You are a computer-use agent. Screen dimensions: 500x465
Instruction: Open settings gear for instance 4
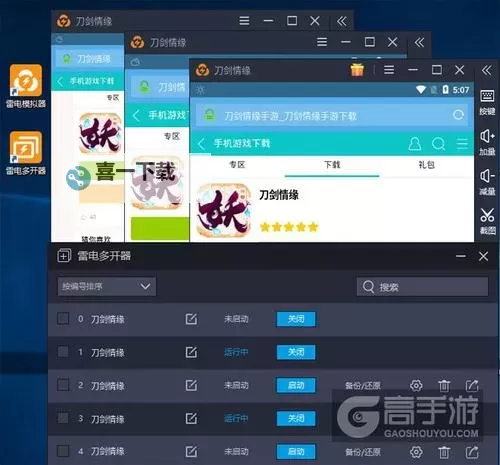click(x=416, y=452)
